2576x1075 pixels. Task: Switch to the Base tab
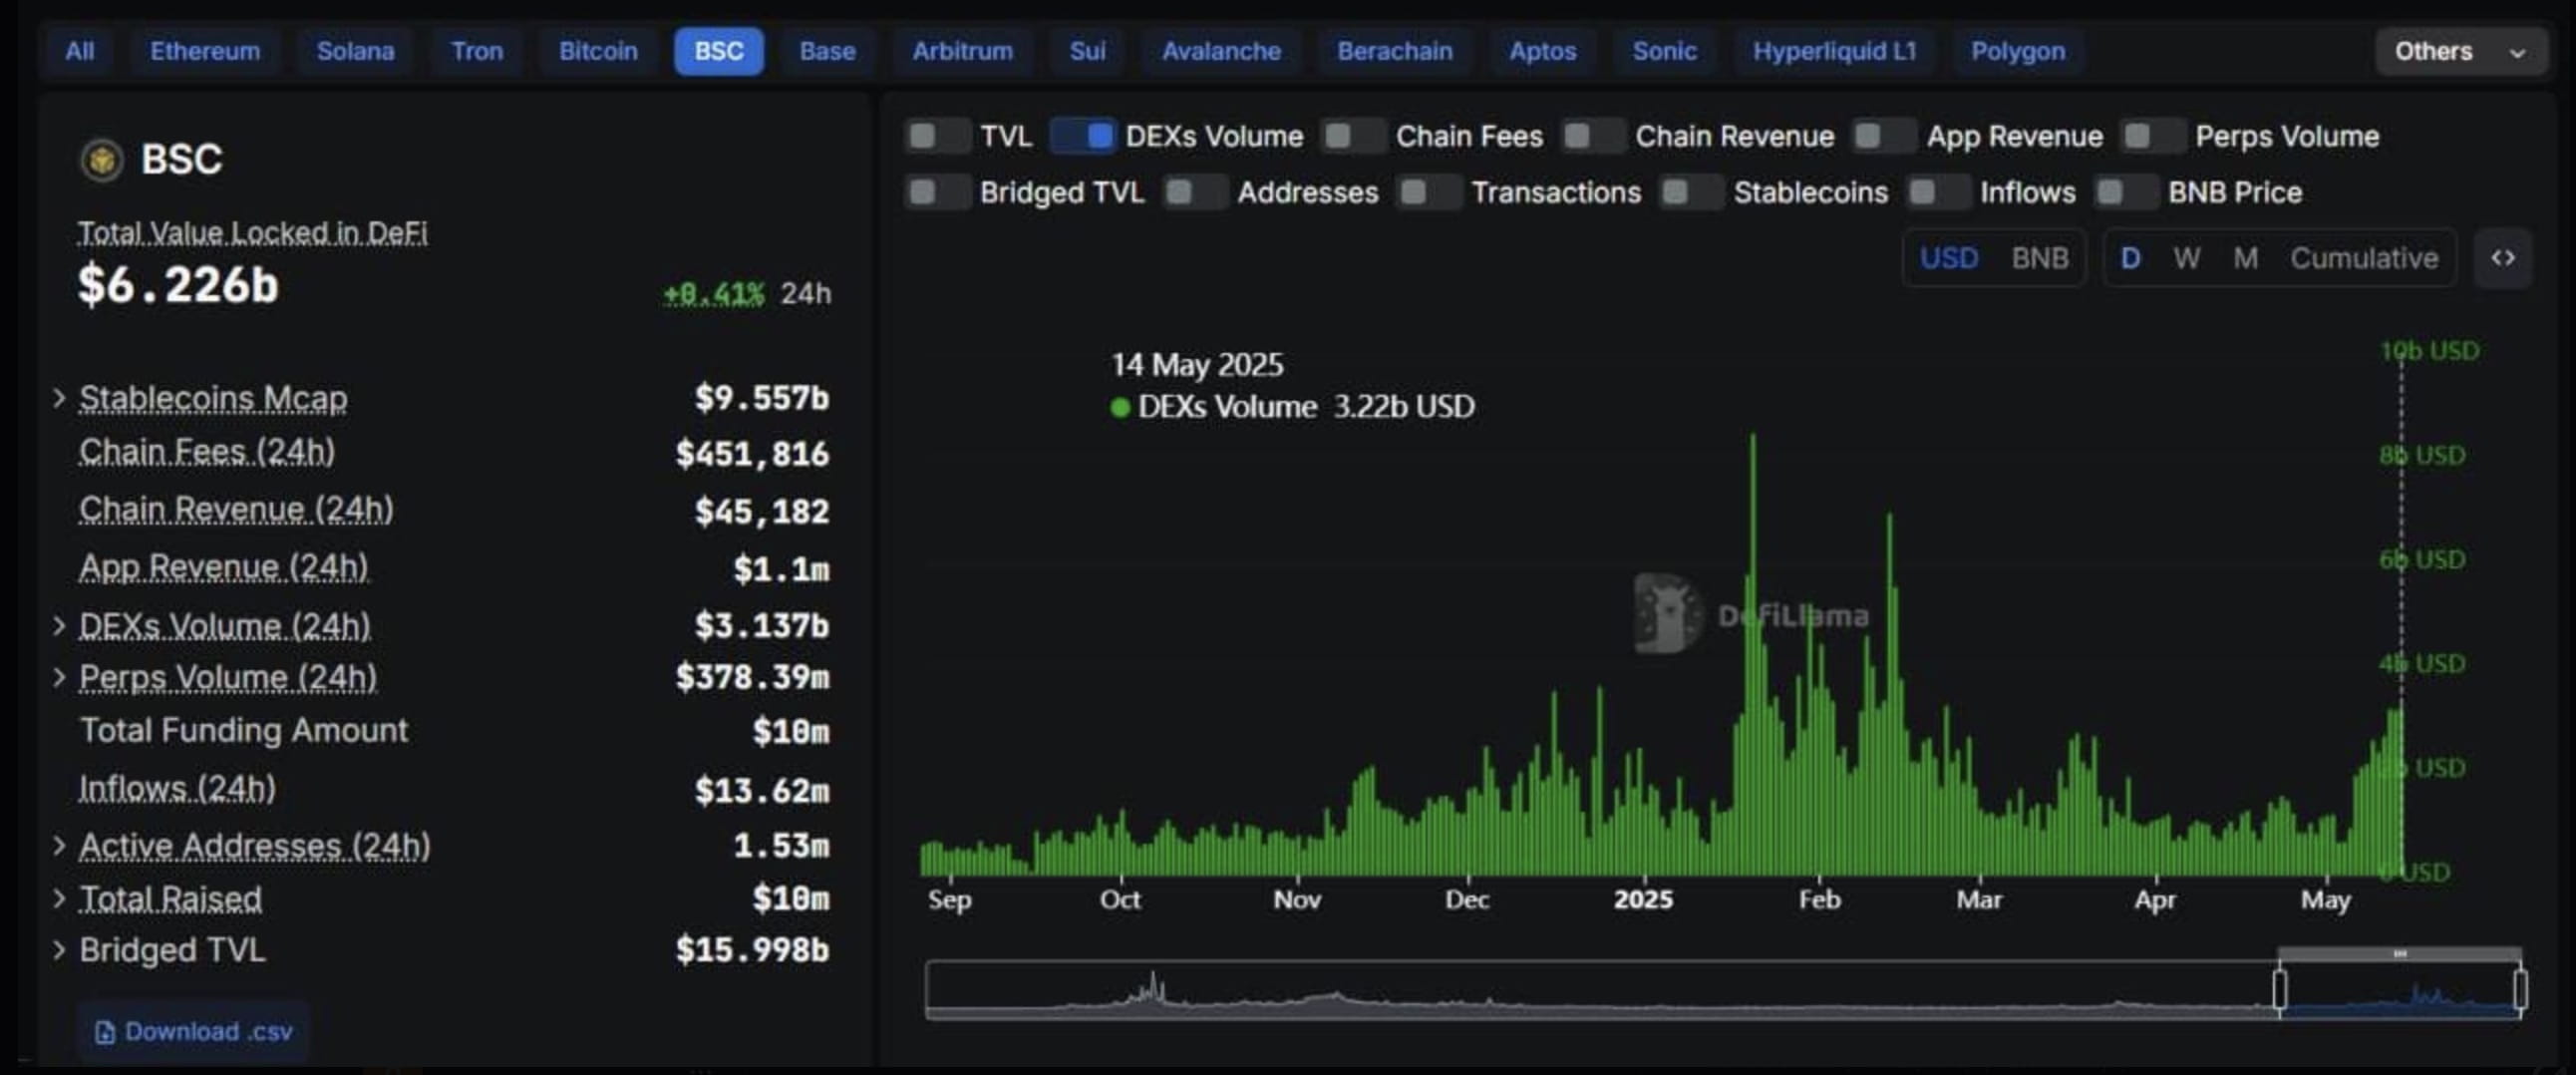coord(828,51)
